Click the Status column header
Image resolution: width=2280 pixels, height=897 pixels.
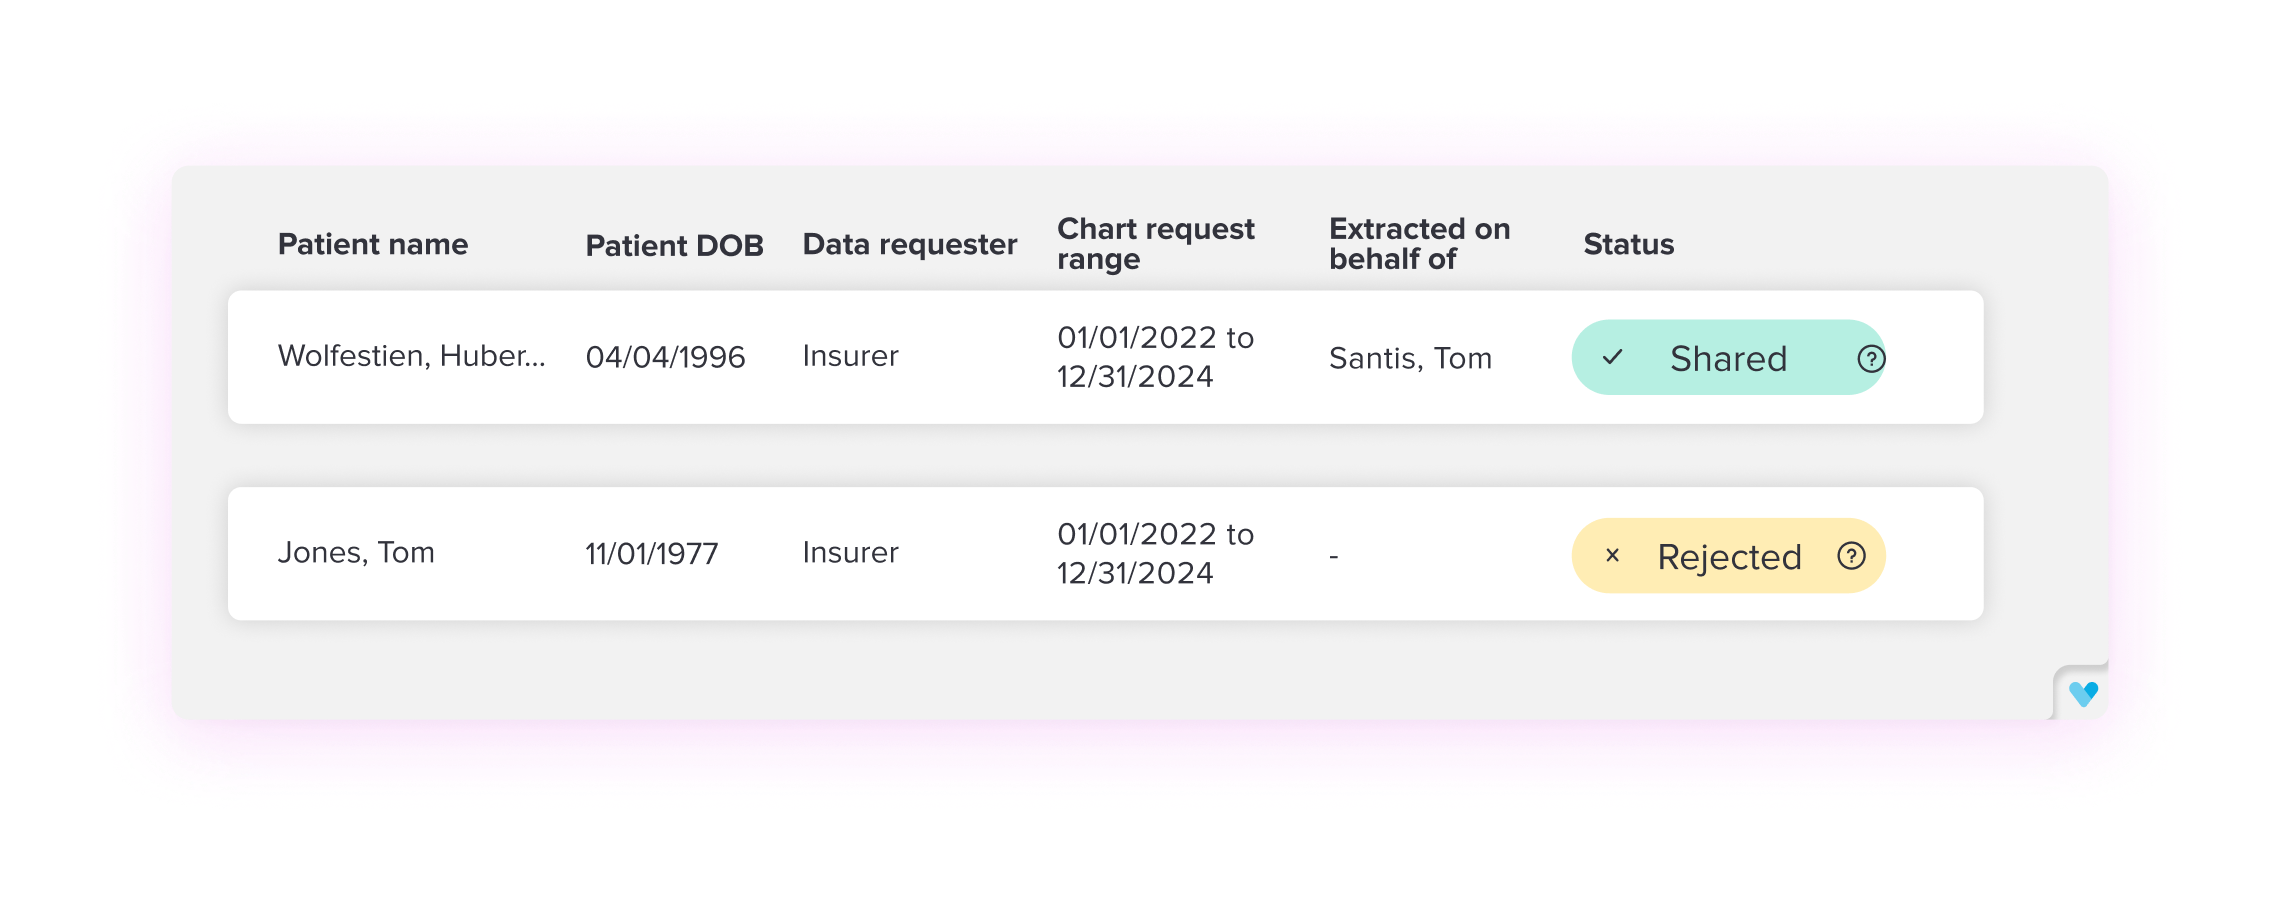tap(1628, 244)
